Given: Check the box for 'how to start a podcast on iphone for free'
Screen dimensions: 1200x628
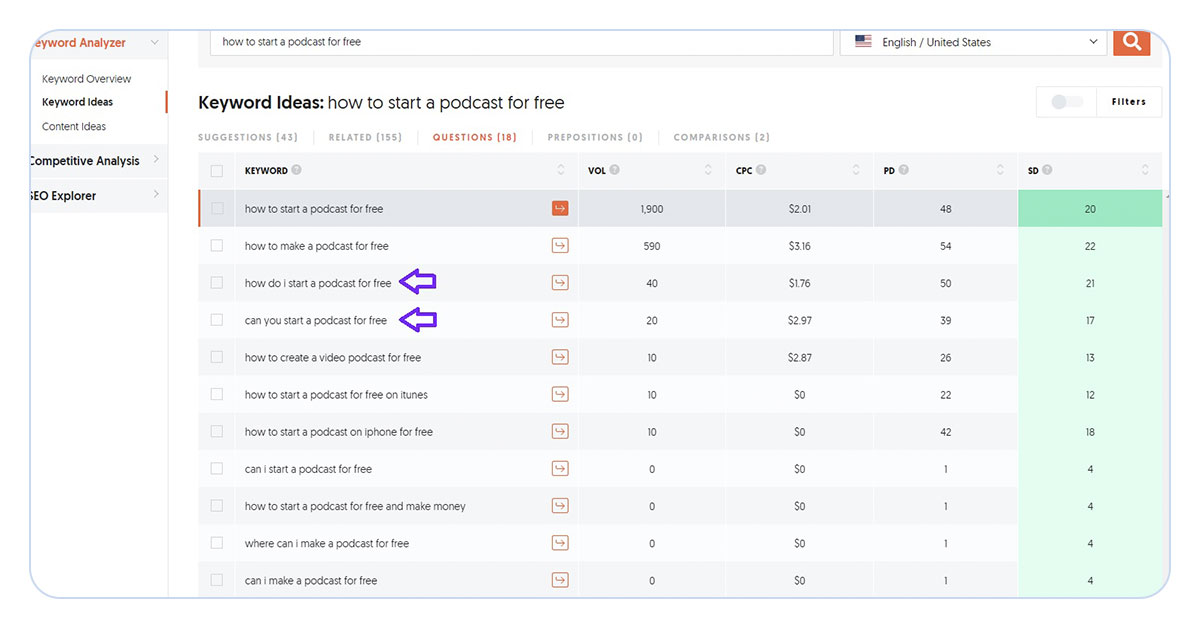Looking at the screenshot, I should tap(217, 431).
